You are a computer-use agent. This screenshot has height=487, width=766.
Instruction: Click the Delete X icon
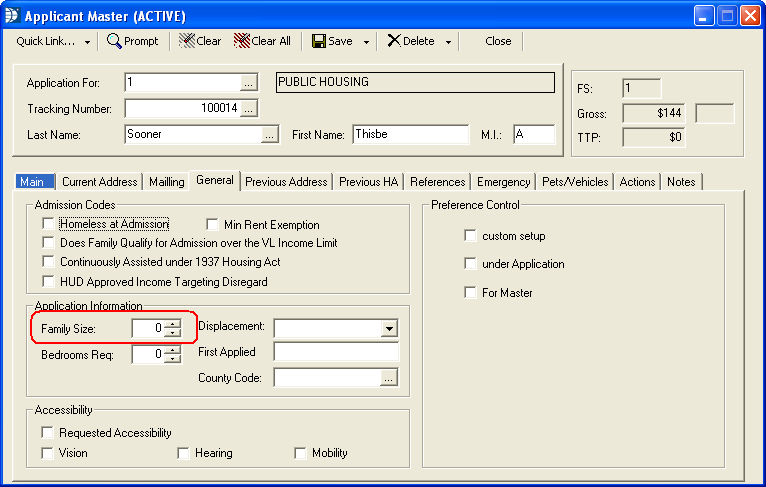click(394, 41)
